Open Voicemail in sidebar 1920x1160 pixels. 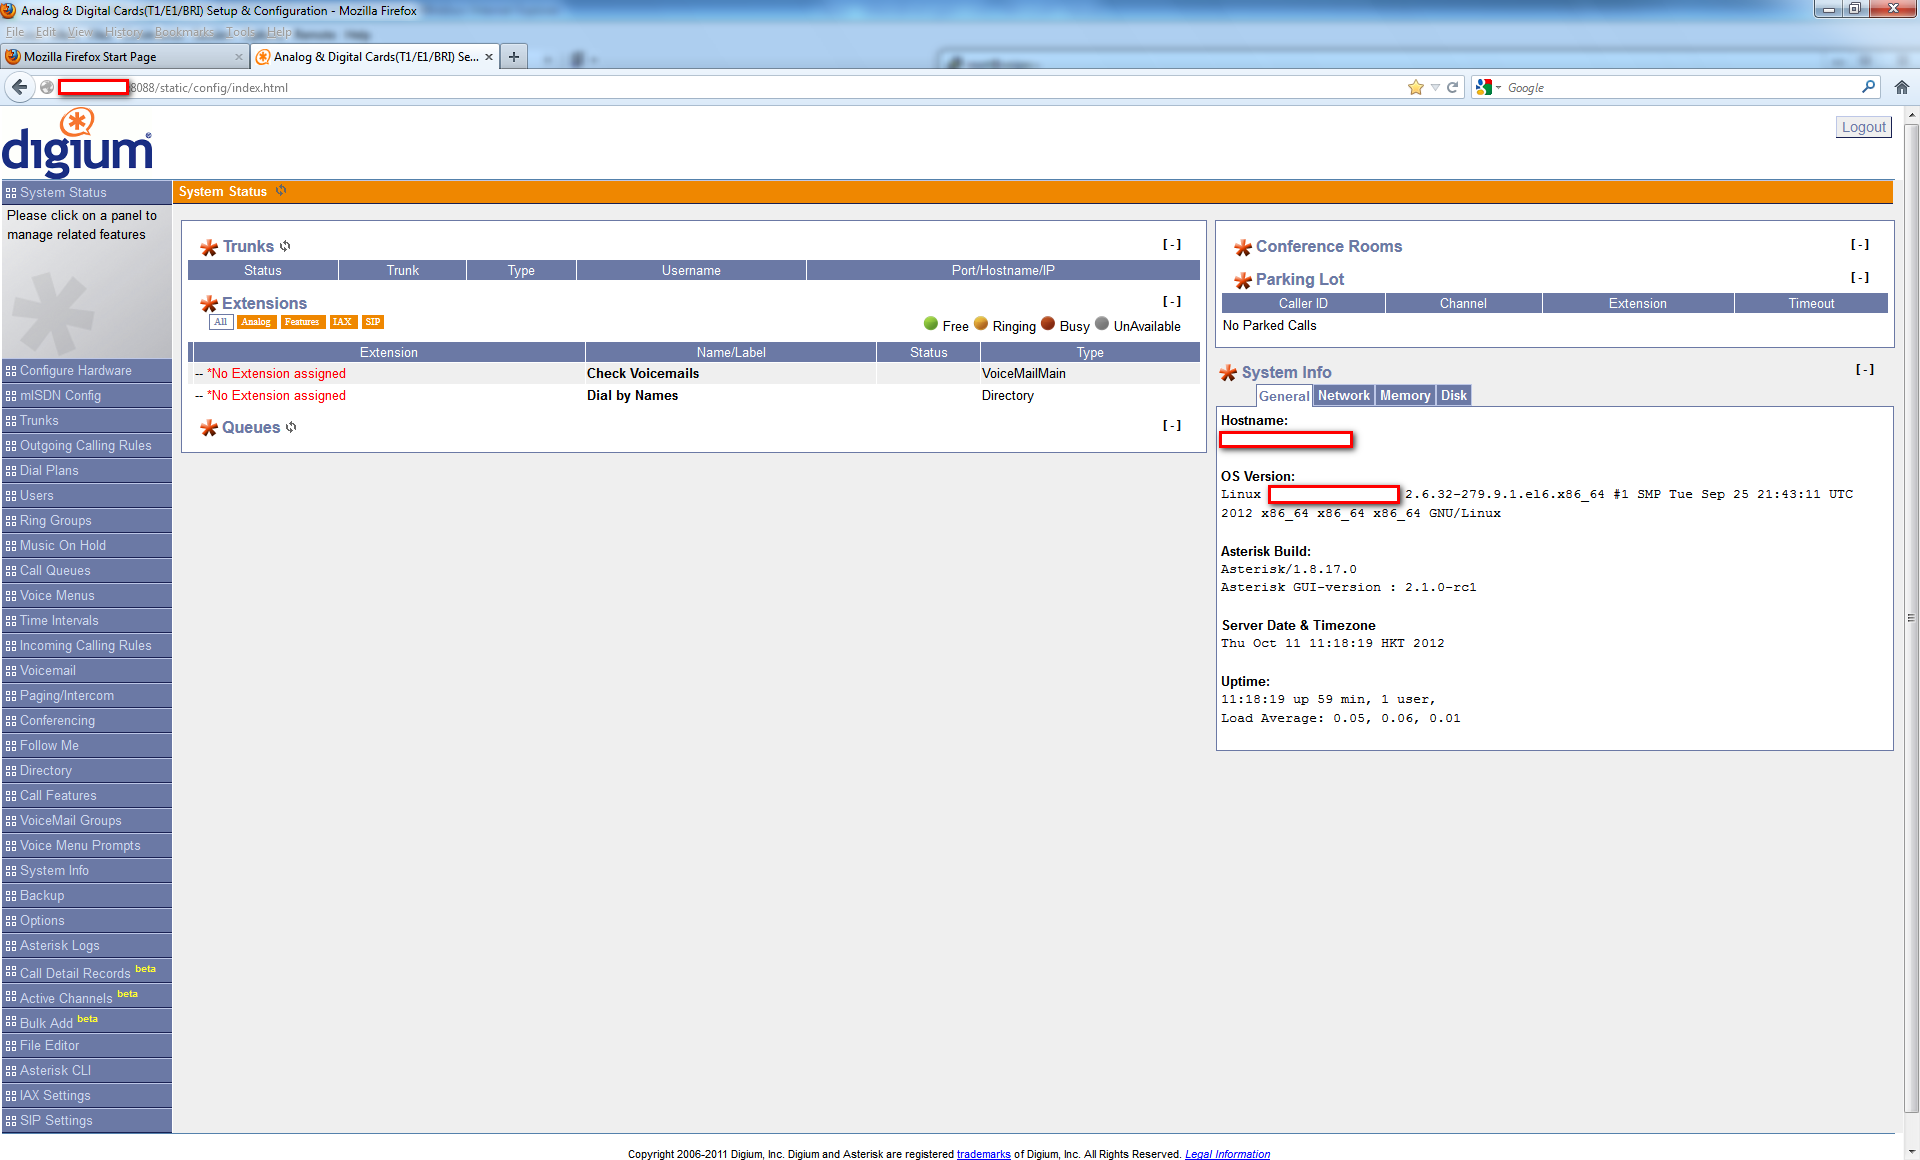click(x=87, y=670)
